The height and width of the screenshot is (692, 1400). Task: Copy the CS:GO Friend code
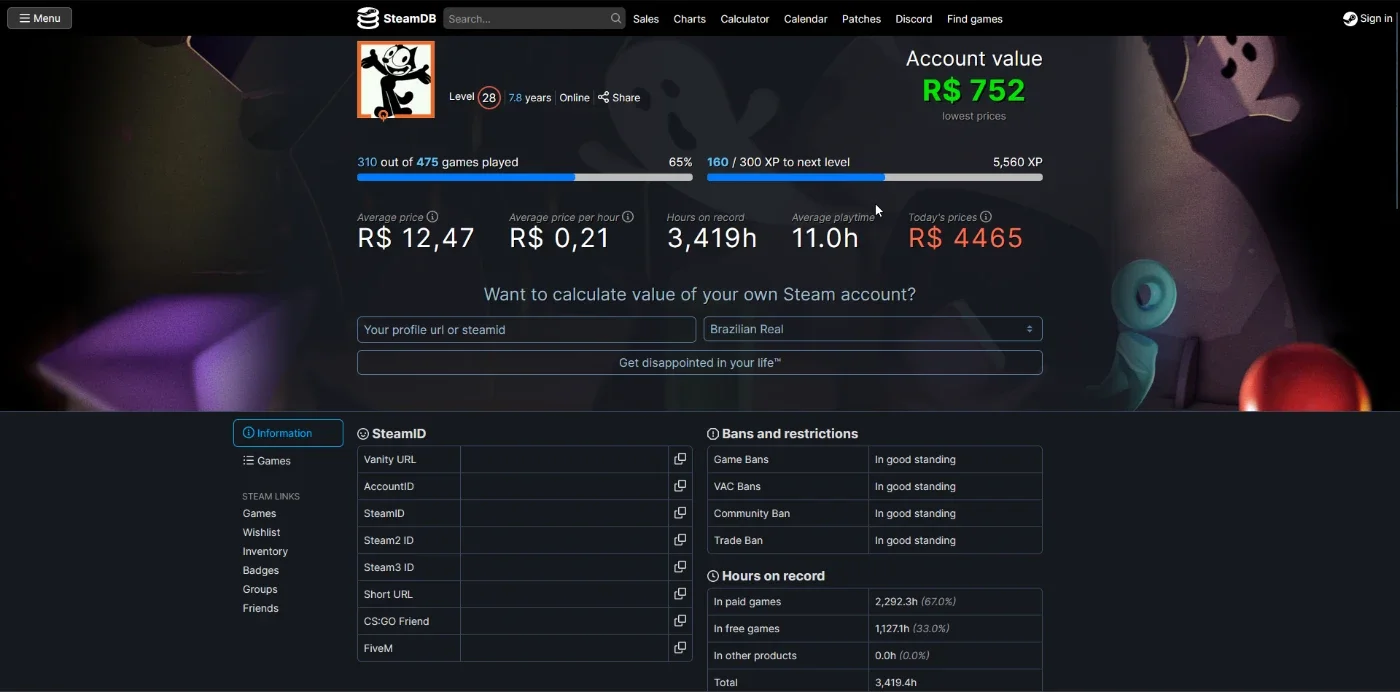(680, 621)
